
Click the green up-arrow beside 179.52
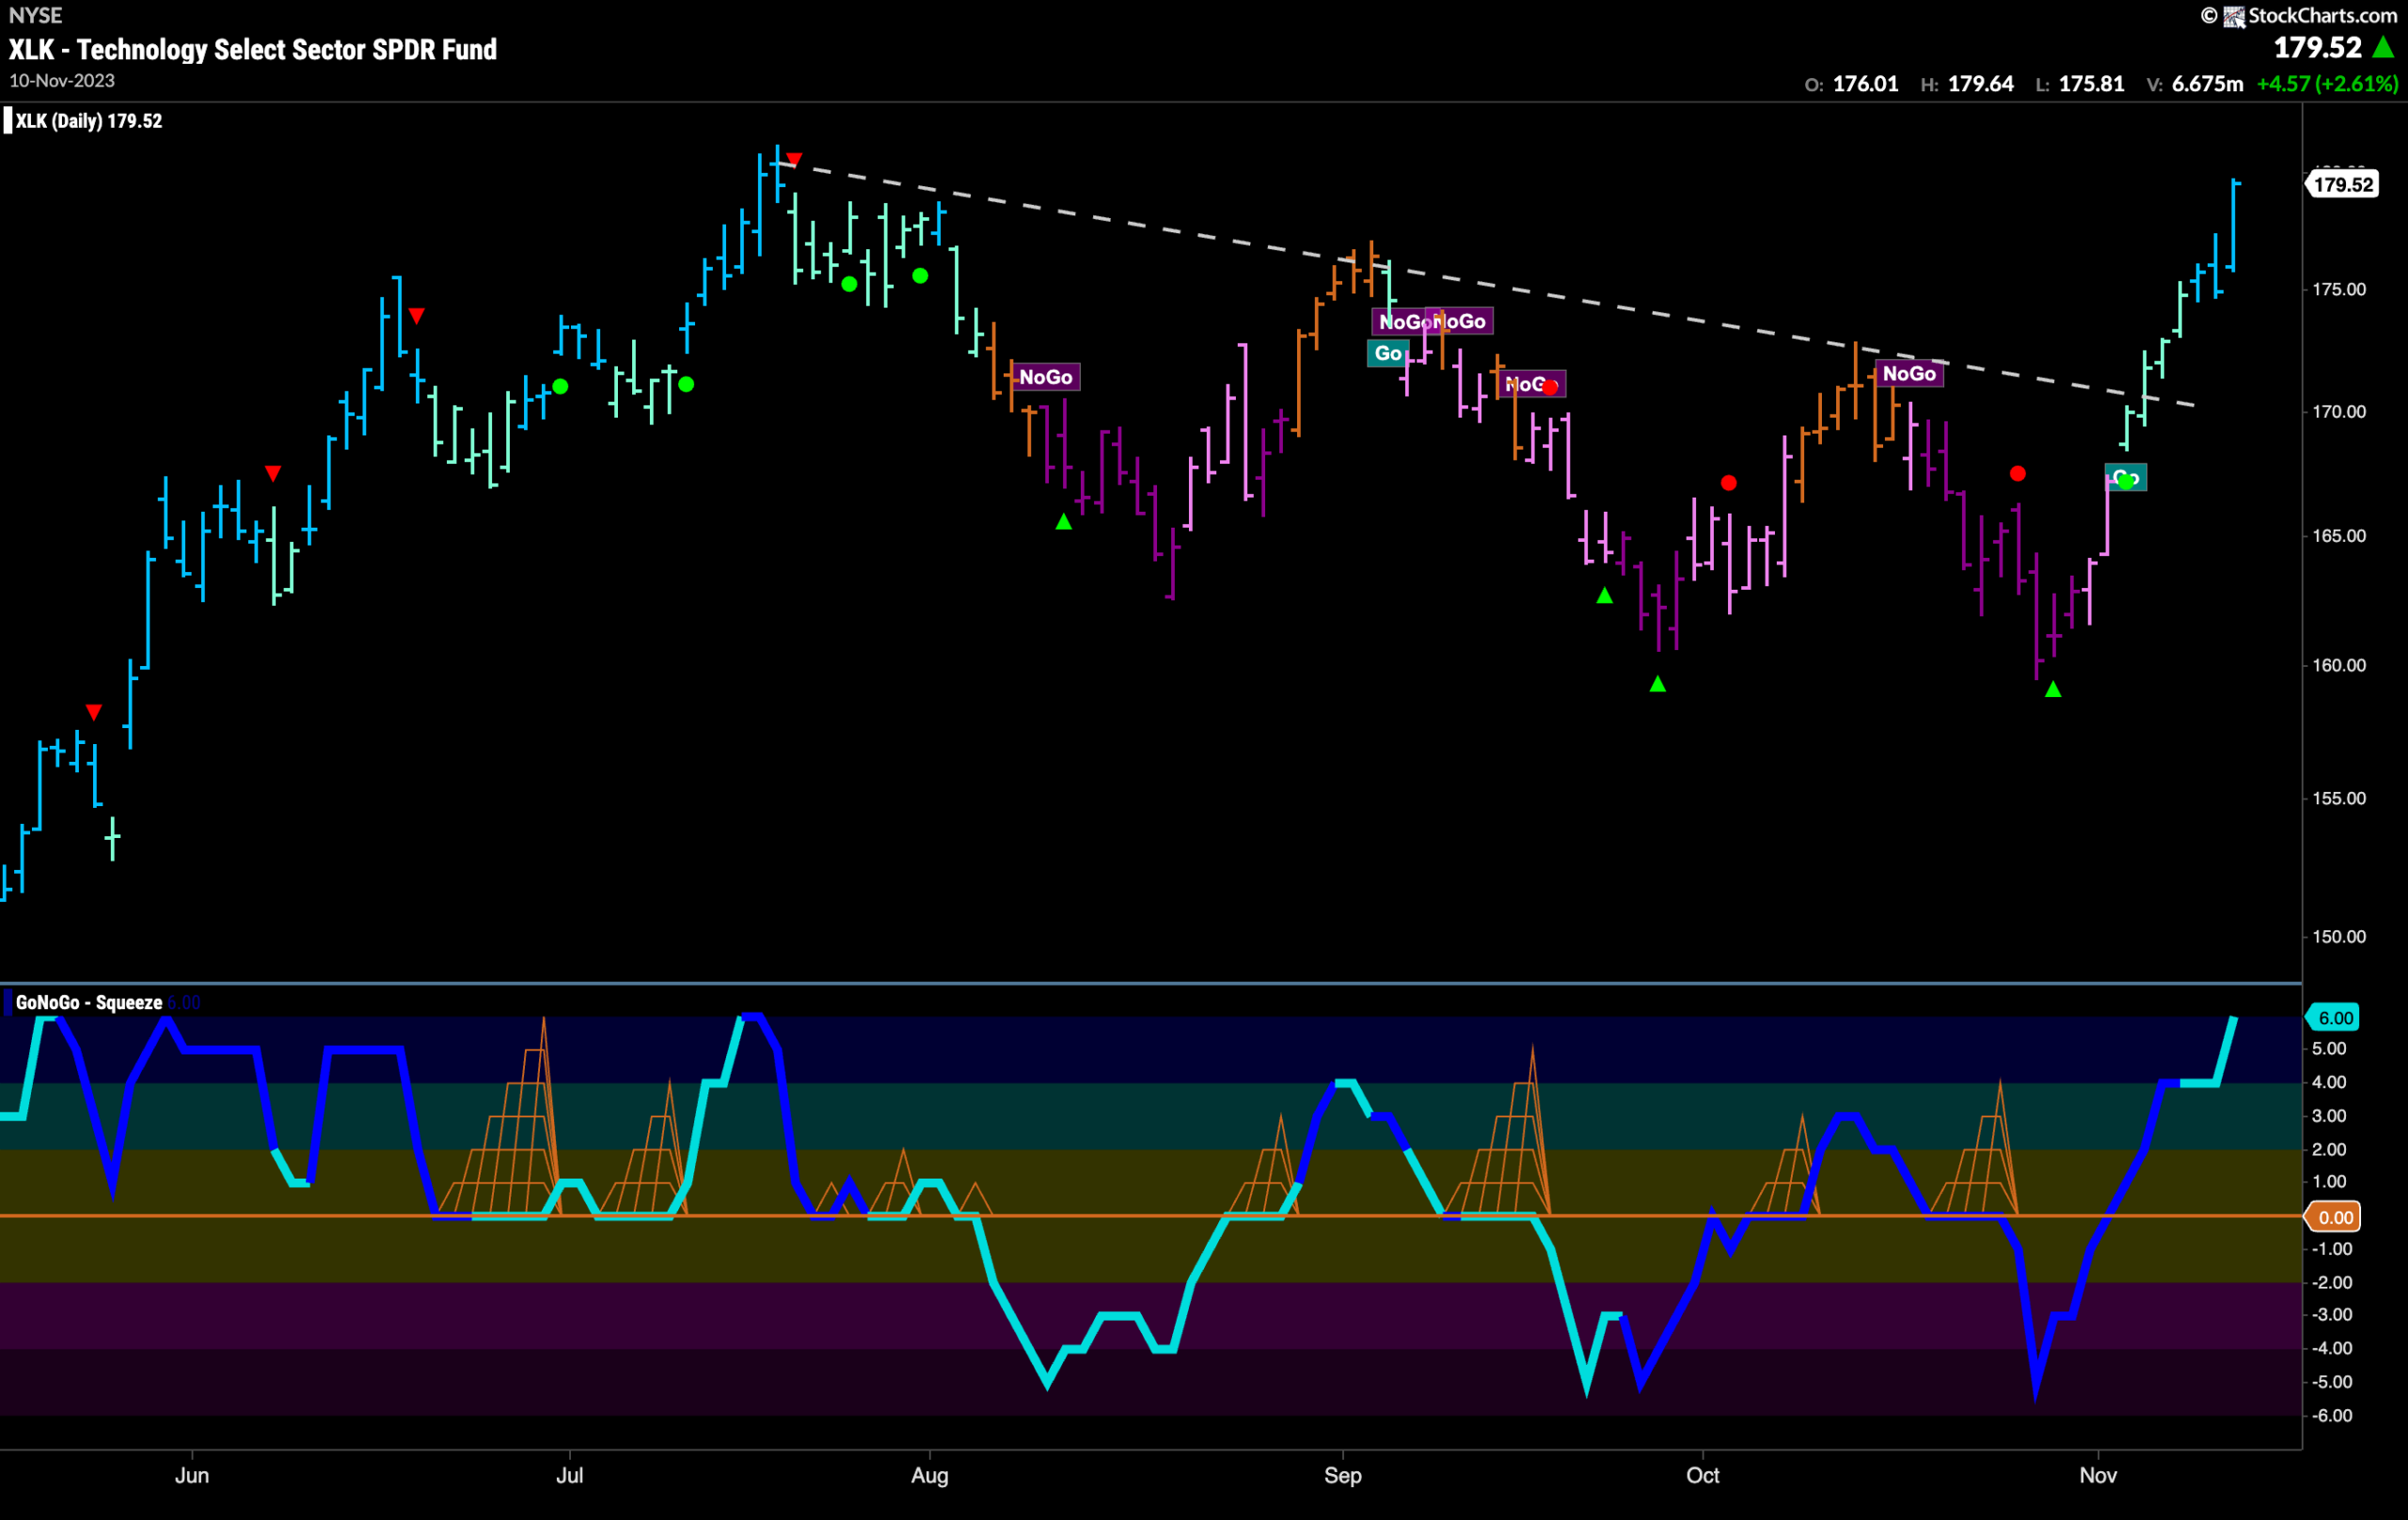point(2384,47)
